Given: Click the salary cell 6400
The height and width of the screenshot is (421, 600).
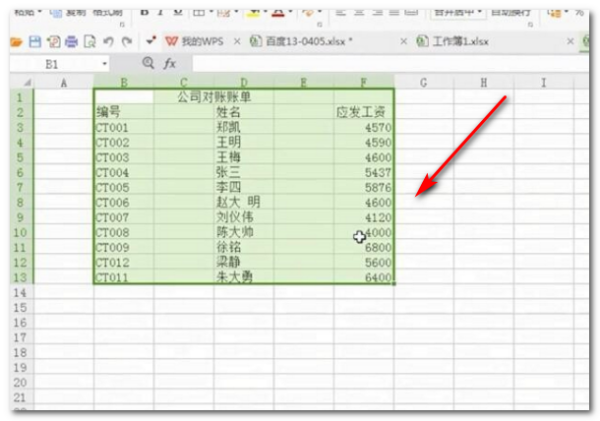Looking at the screenshot, I should click(364, 277).
